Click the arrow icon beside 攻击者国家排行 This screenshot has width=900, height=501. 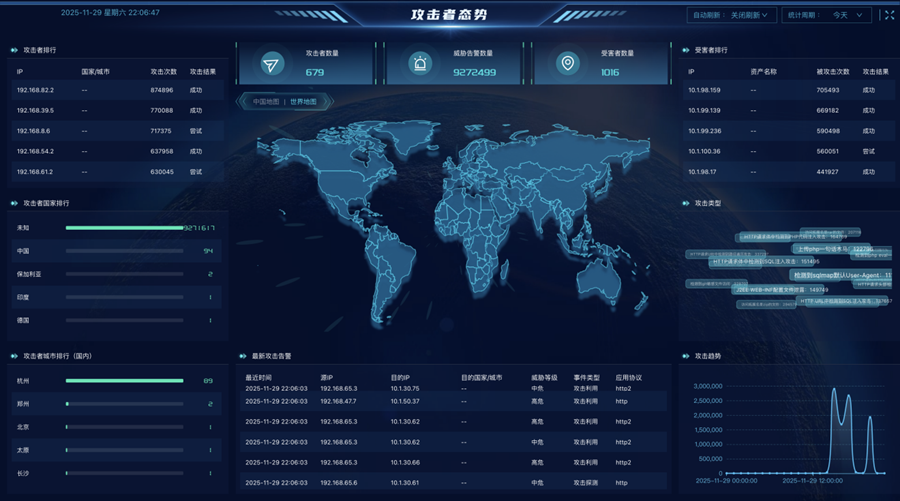click(x=14, y=203)
